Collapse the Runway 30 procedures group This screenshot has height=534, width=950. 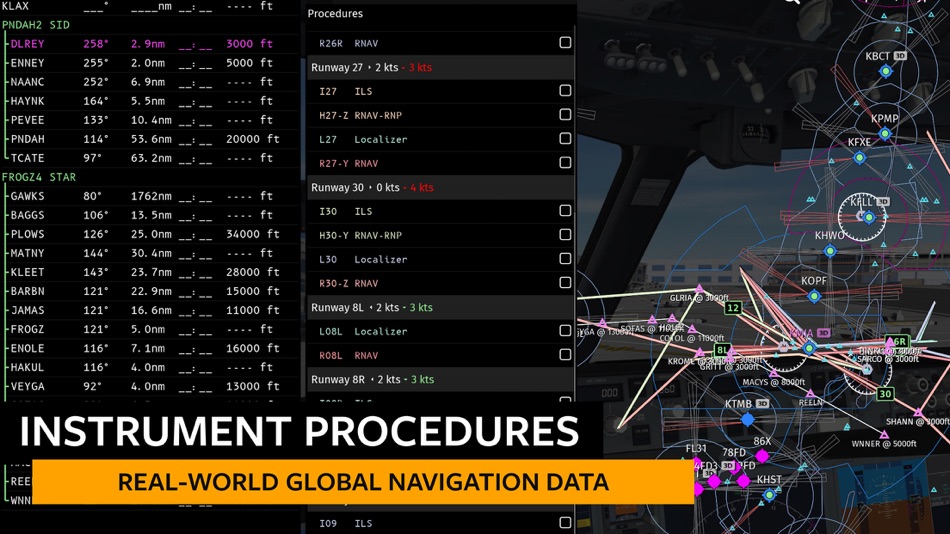(x=440, y=187)
